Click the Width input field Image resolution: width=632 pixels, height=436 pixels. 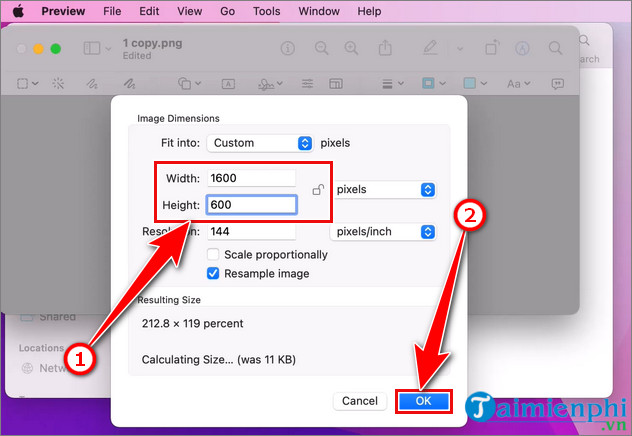(x=252, y=178)
